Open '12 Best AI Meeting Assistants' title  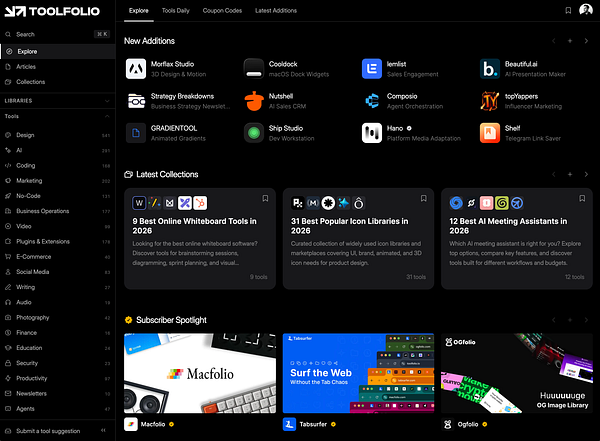coord(508,226)
